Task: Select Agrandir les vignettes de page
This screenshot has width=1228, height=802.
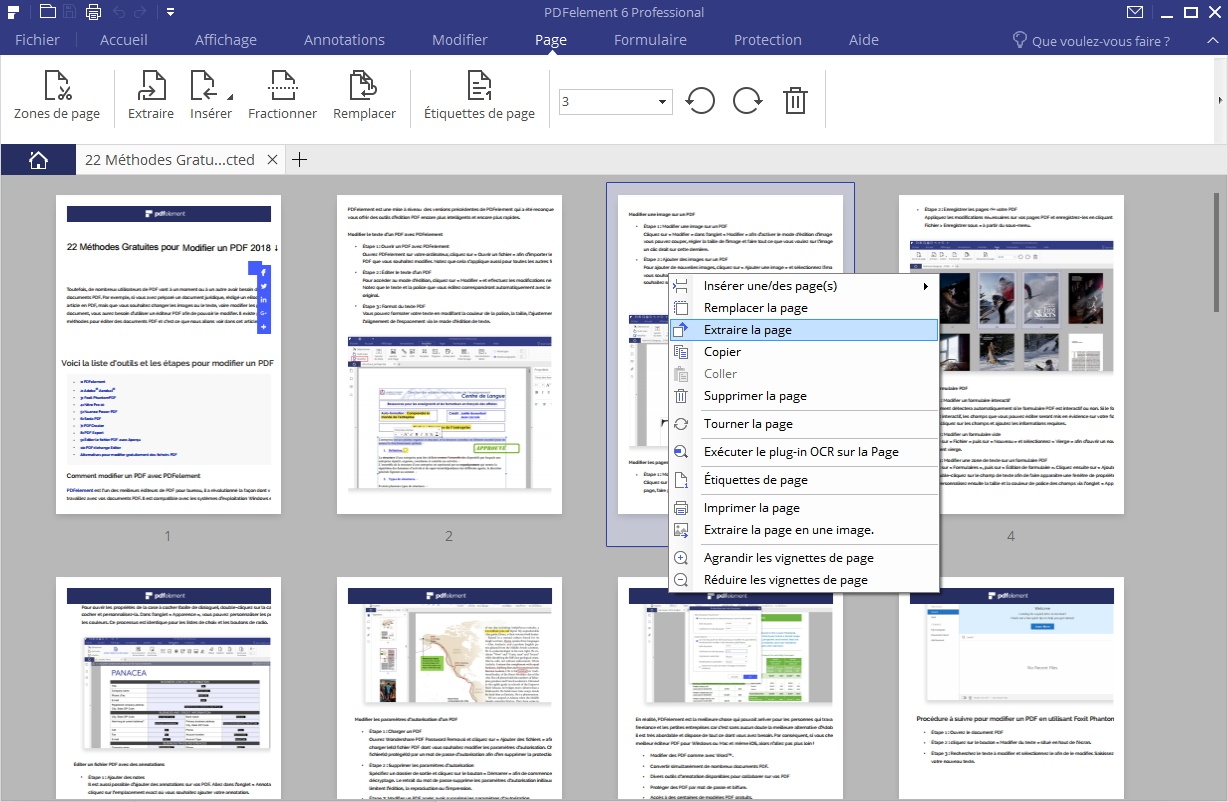Action: tap(804, 558)
